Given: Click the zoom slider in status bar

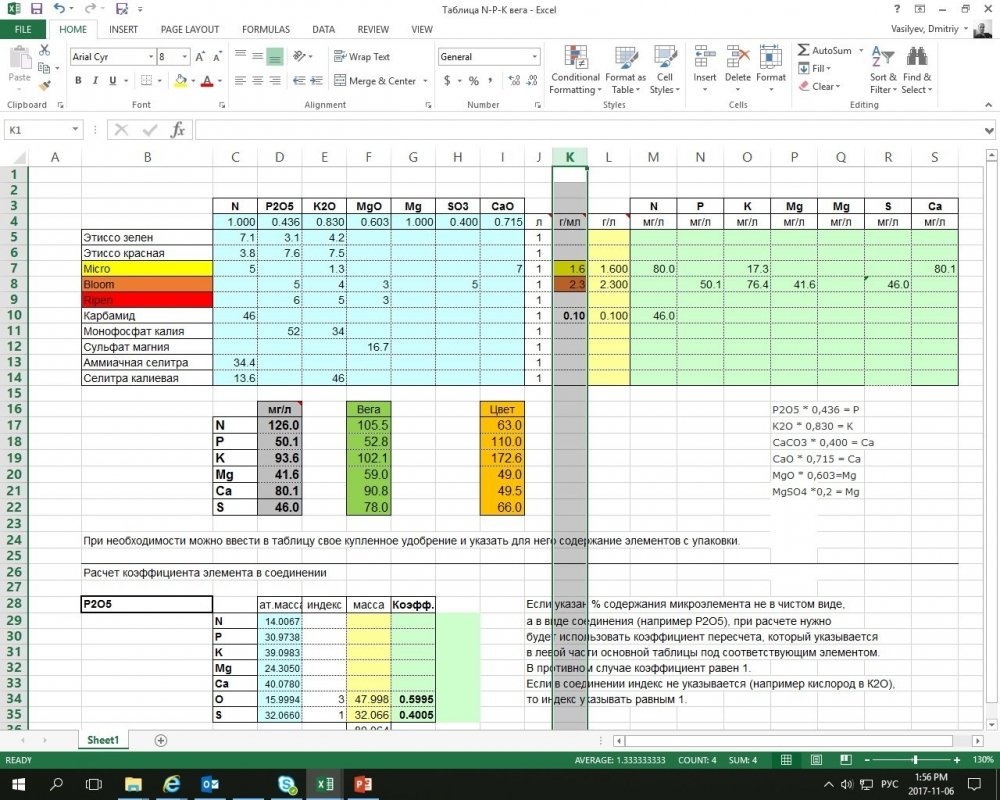Looking at the screenshot, I should (915, 760).
